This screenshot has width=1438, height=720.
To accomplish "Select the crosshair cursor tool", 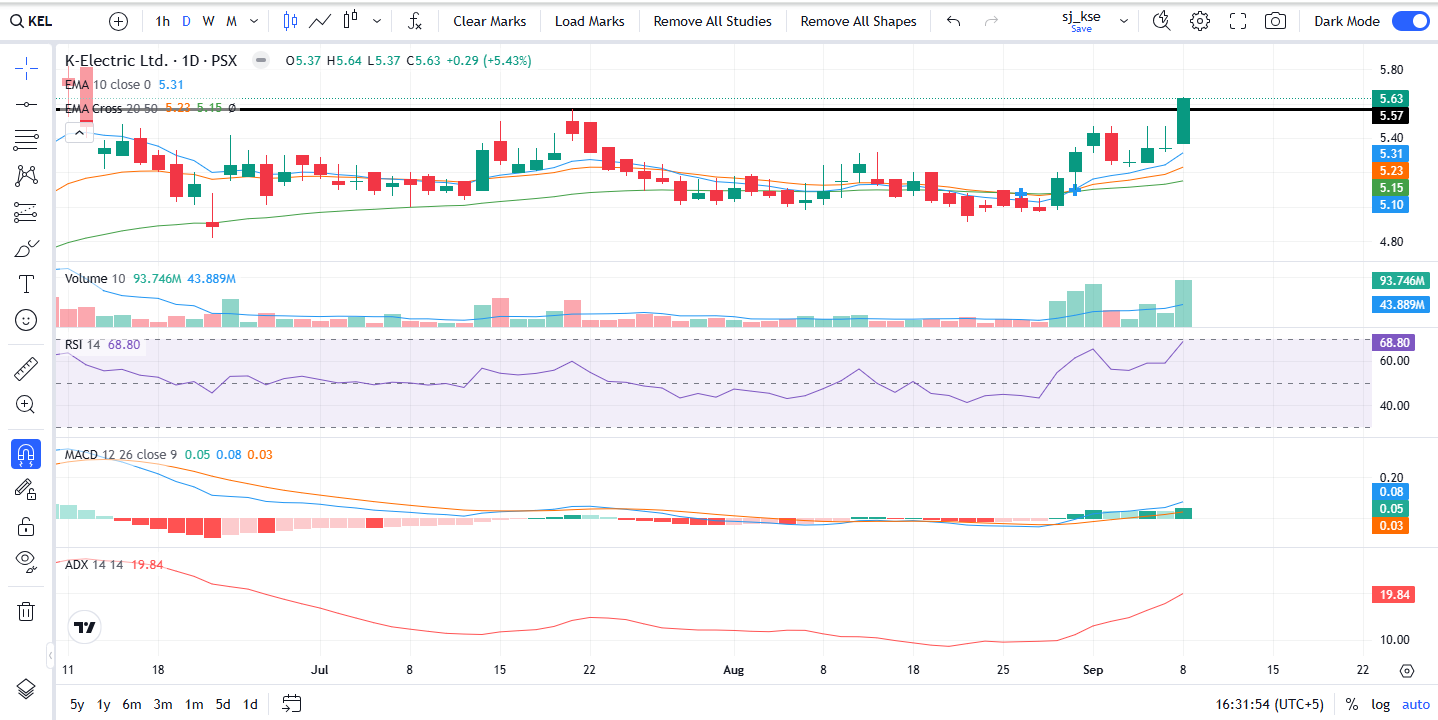I will coord(26,67).
